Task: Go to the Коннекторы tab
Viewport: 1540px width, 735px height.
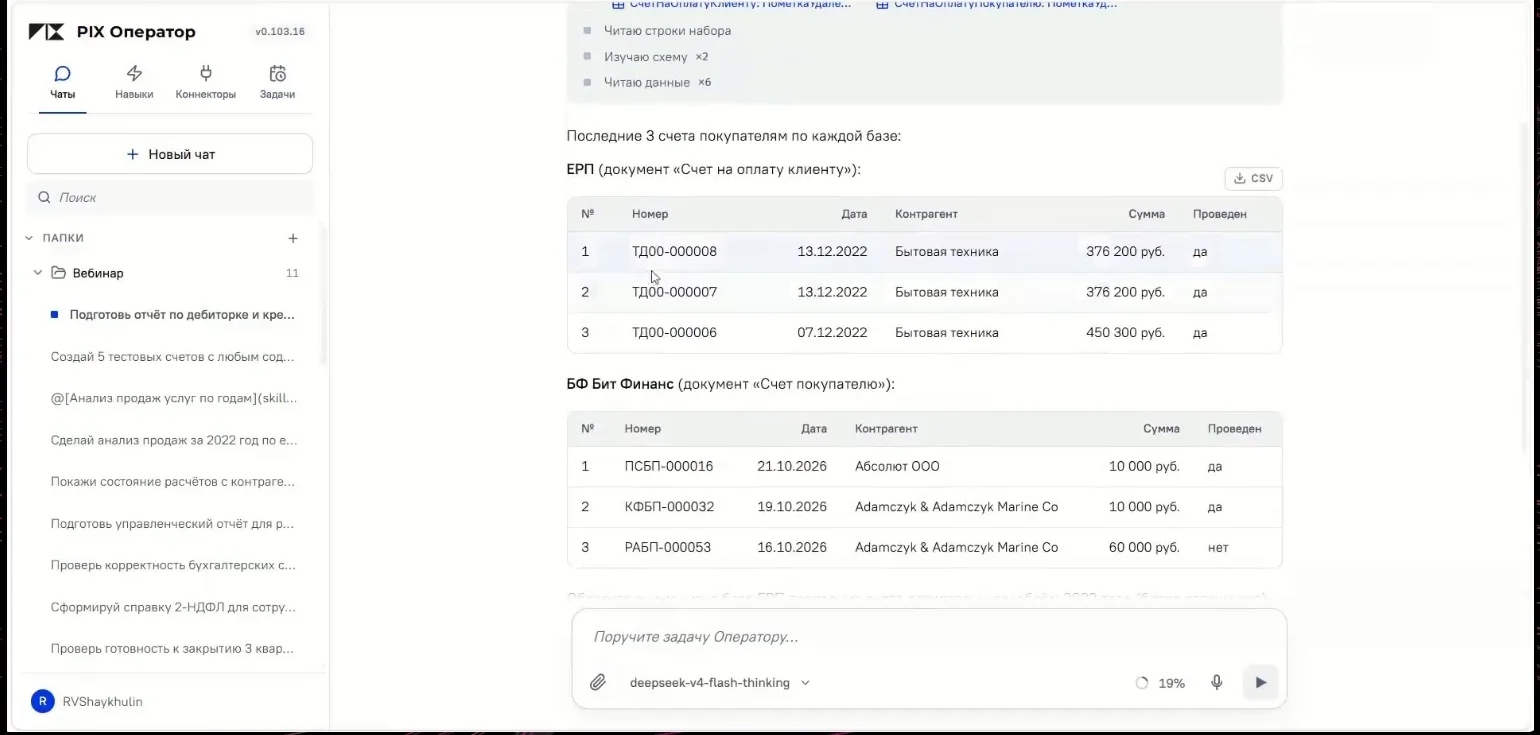Action: click(x=206, y=83)
